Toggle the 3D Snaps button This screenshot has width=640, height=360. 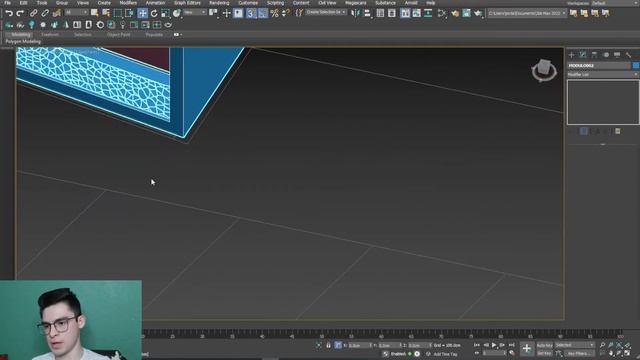pos(251,13)
